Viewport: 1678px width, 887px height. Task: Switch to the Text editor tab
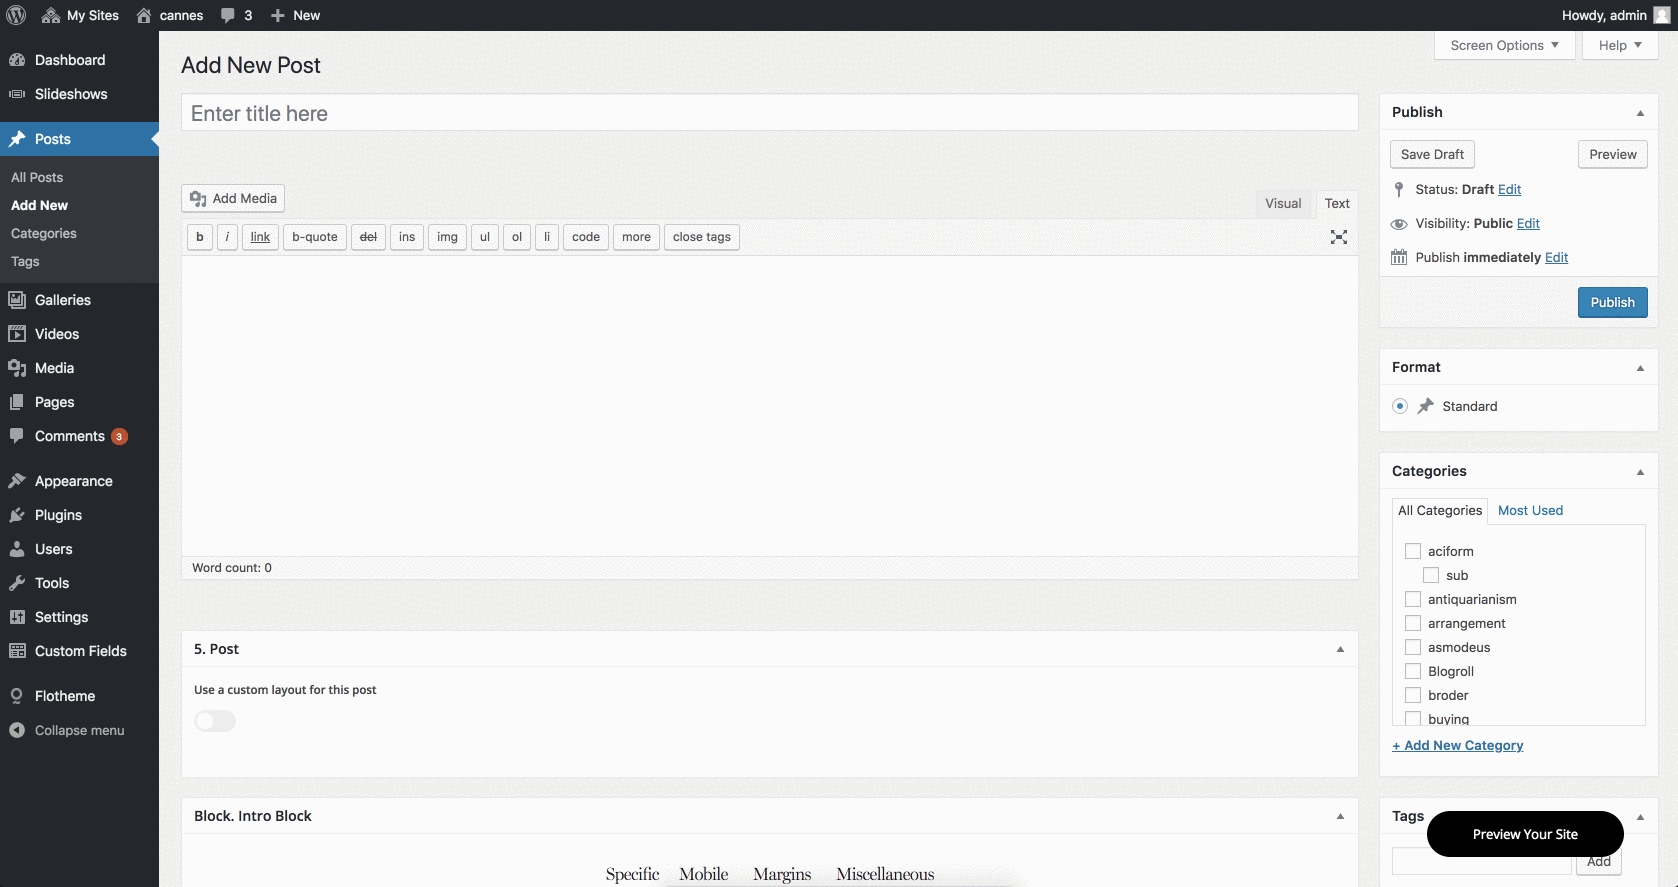1337,203
